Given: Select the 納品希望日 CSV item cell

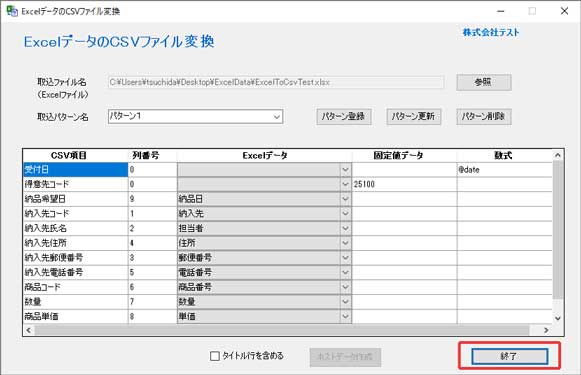Looking at the screenshot, I should pyautogui.click(x=76, y=199).
